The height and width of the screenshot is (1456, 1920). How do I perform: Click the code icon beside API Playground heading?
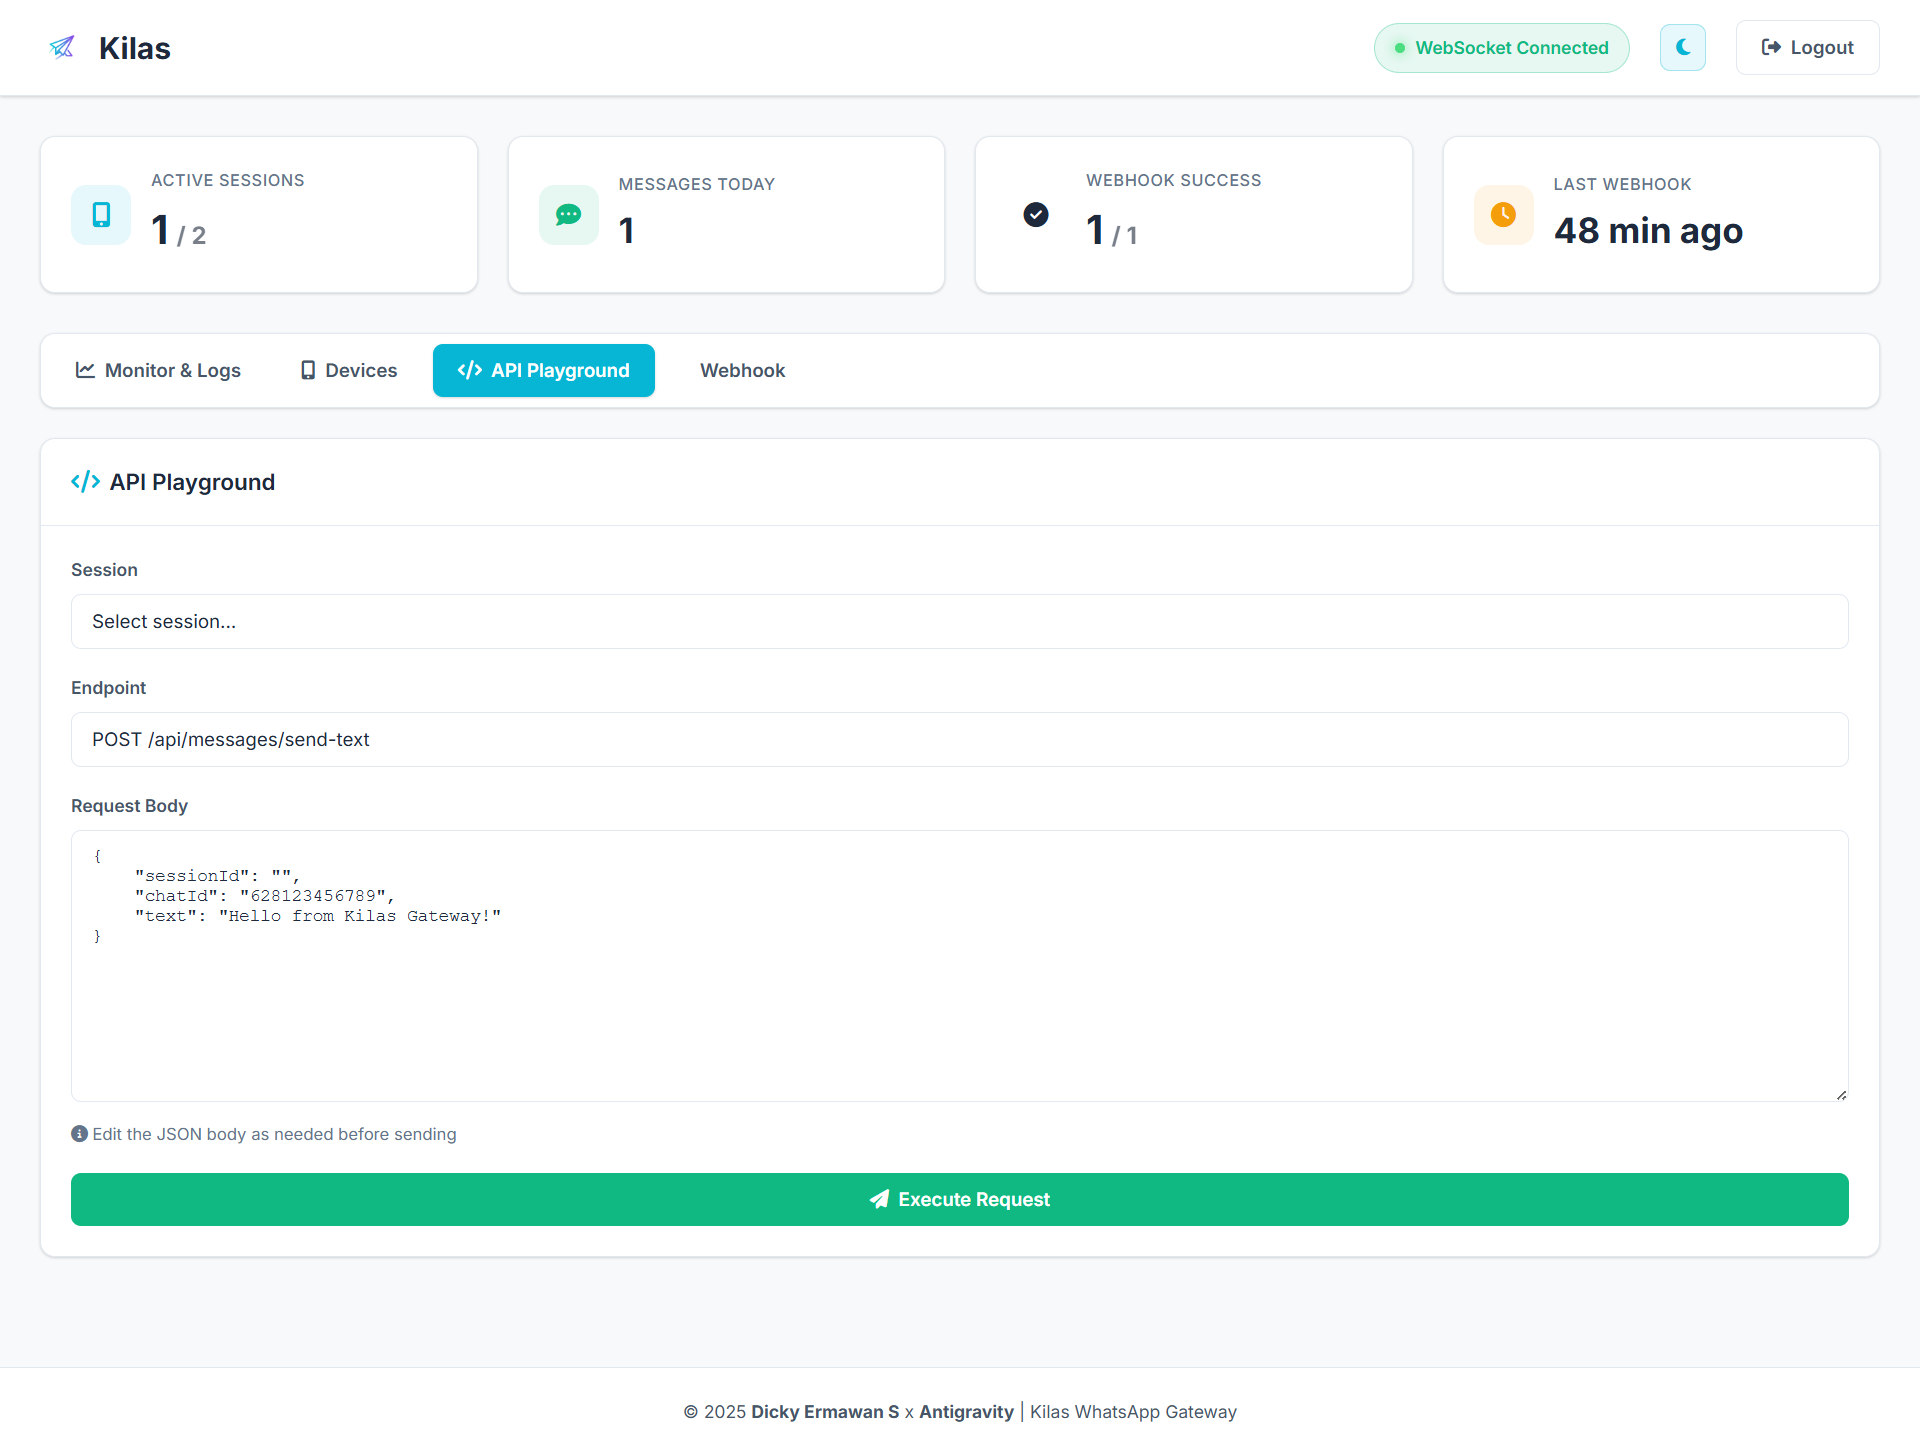86,482
